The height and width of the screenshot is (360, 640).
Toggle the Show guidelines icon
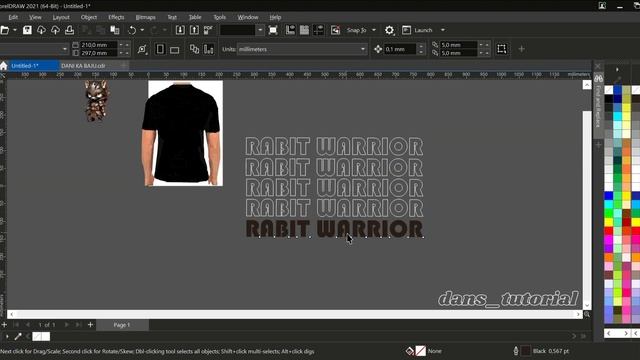[318, 30]
